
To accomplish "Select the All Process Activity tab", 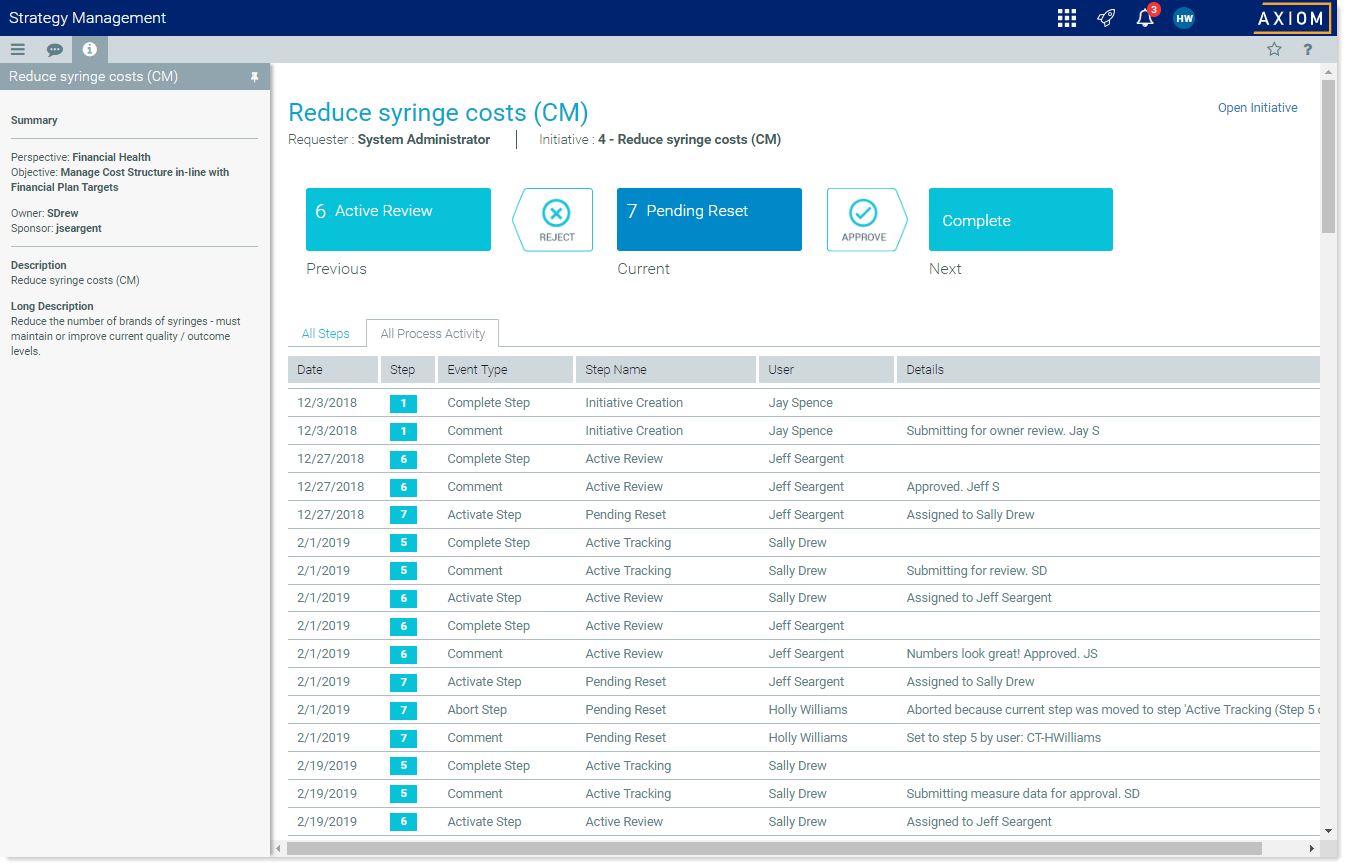I will click(x=432, y=334).
